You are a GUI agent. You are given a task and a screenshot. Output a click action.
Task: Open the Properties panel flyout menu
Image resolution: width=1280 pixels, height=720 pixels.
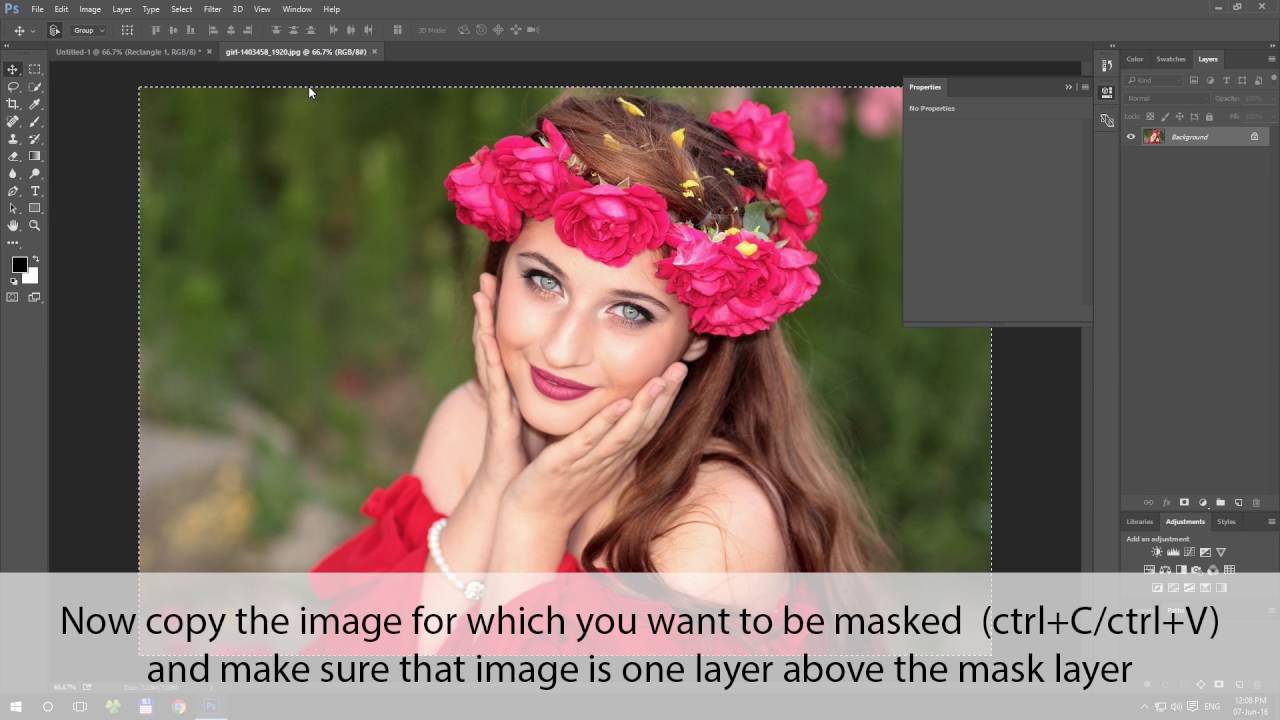[x=1085, y=87]
